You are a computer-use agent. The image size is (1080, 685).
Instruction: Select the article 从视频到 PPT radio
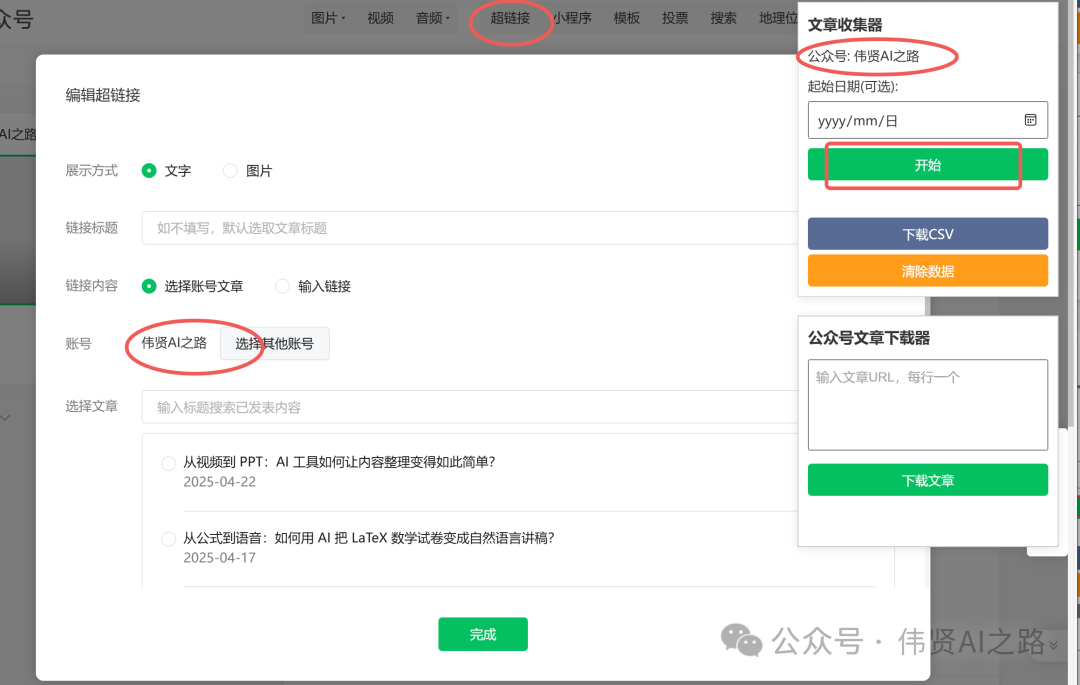[x=168, y=463]
